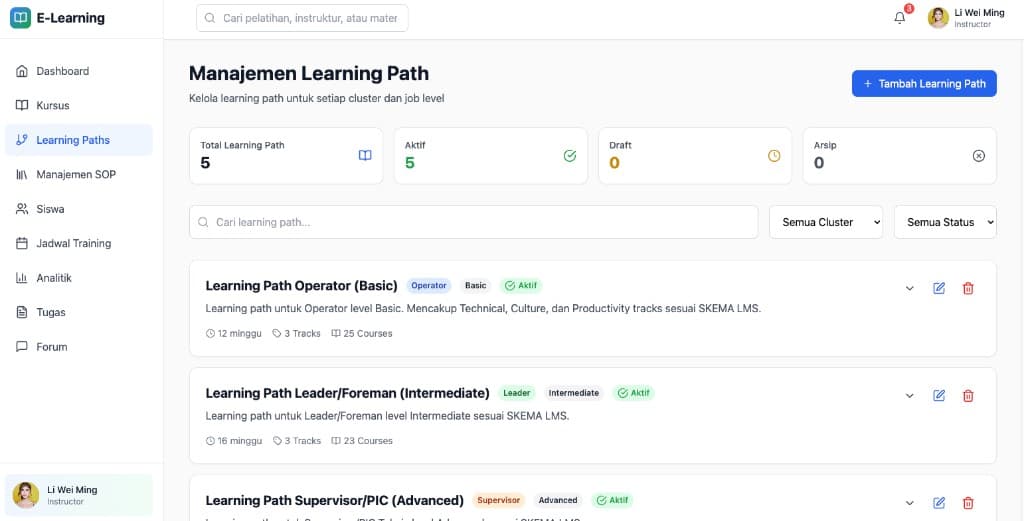Click the Manajemen Learning Path heading

309,74
